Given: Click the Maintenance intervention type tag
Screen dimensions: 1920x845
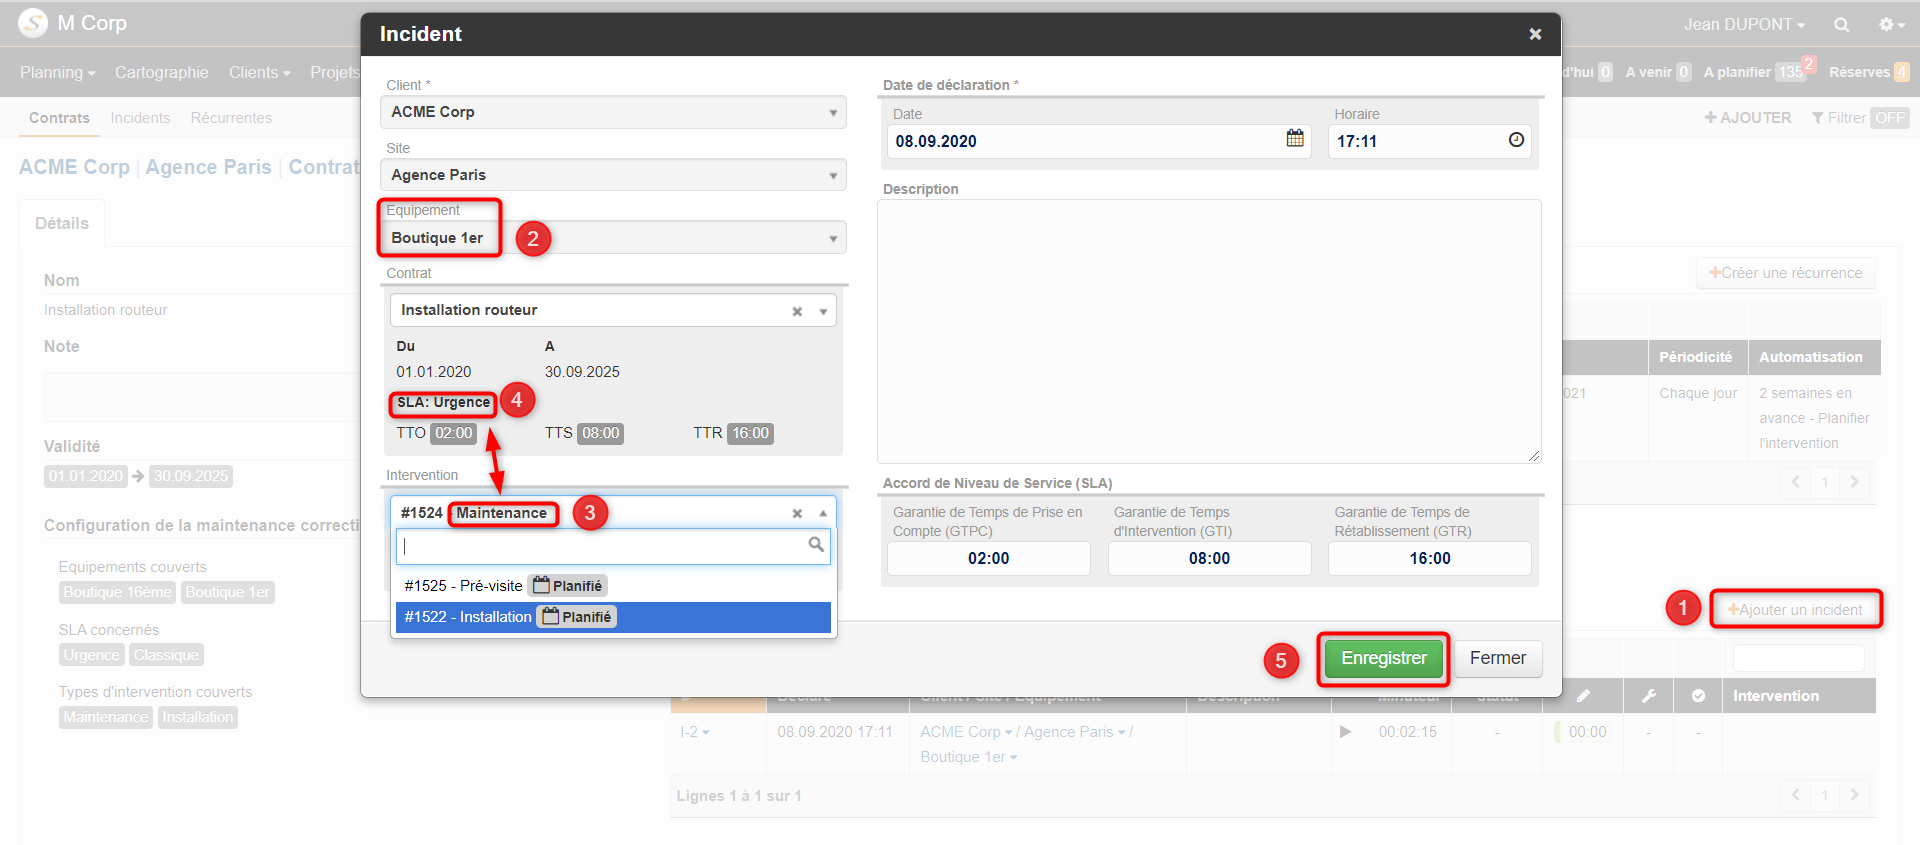Looking at the screenshot, I should (105, 717).
